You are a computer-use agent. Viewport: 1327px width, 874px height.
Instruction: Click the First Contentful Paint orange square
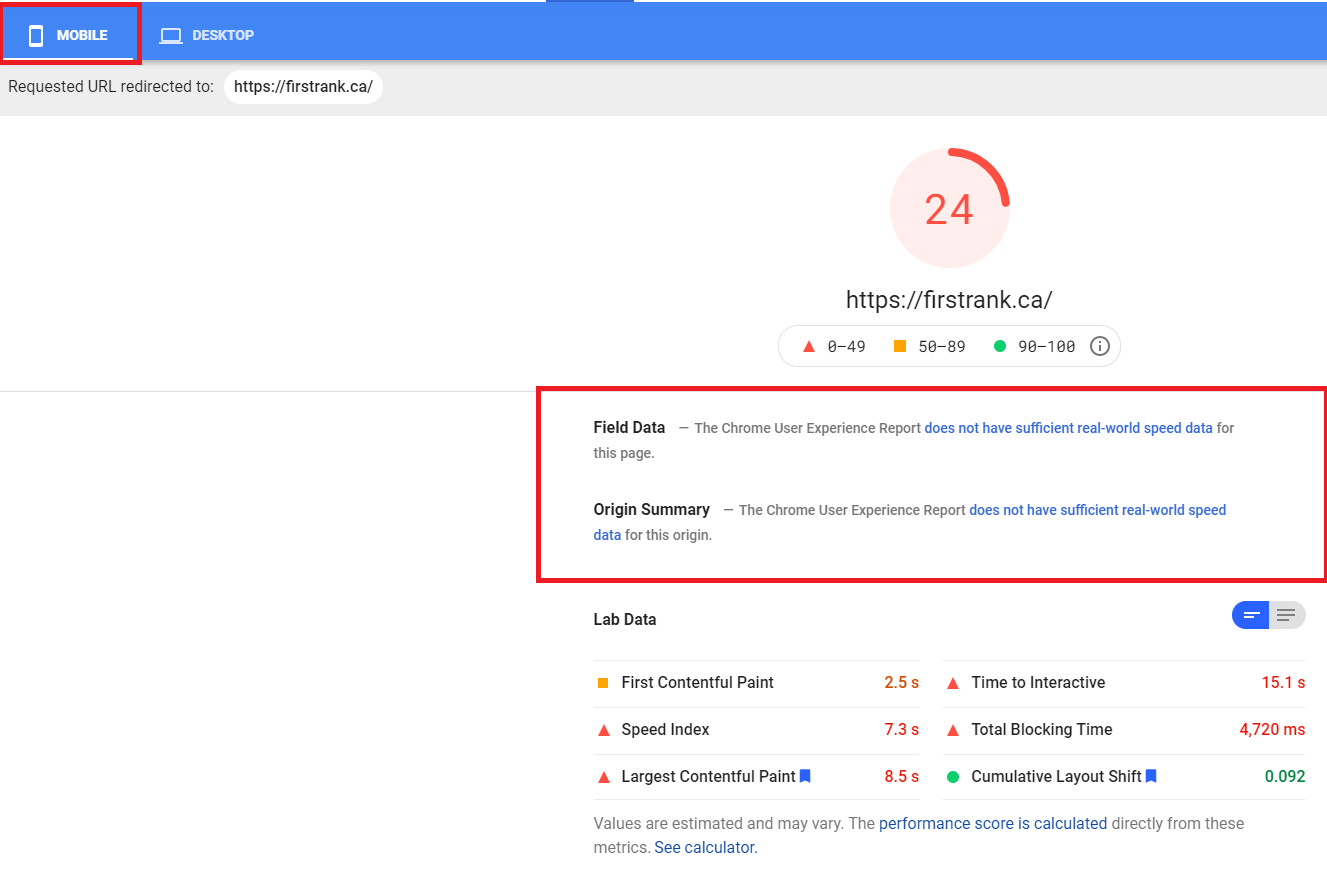pos(603,683)
